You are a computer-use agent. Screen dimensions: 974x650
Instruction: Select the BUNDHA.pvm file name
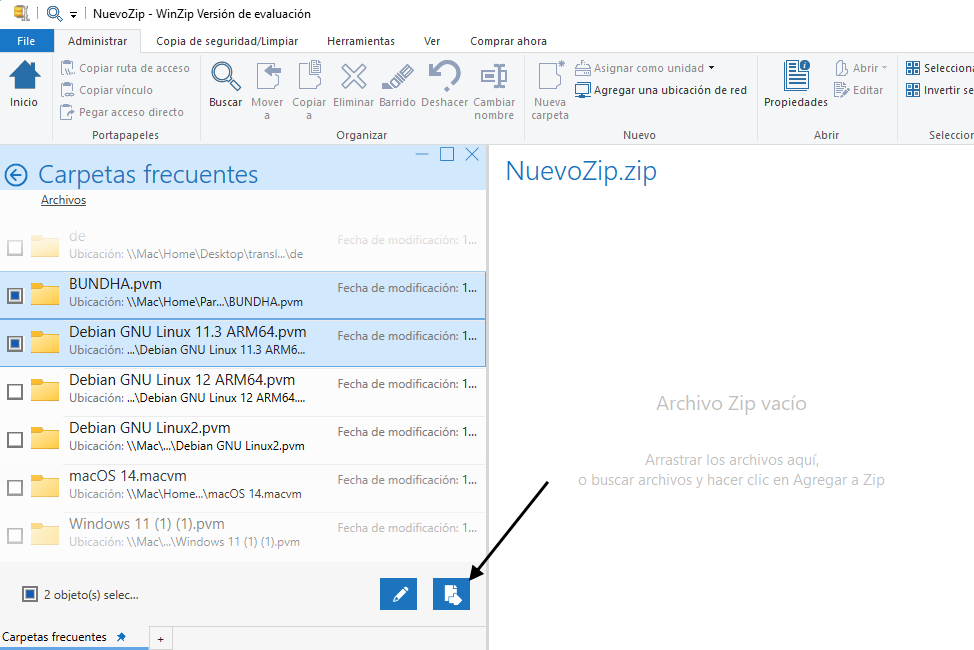point(116,284)
